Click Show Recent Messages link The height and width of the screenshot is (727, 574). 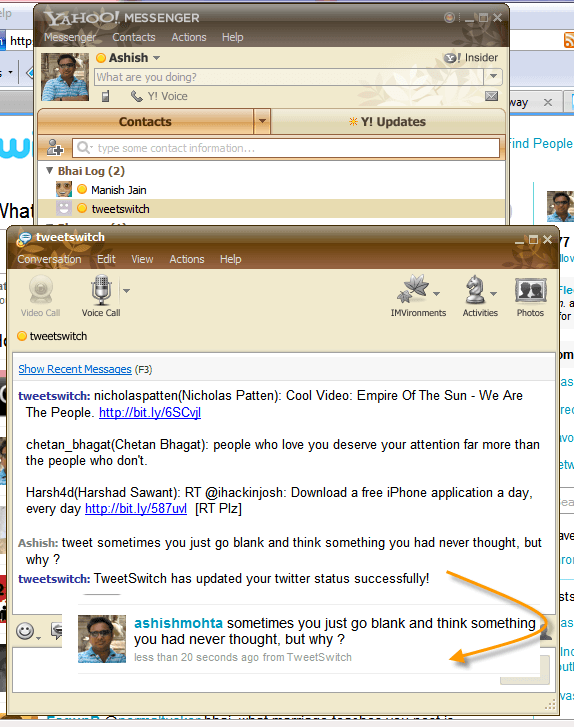point(75,369)
